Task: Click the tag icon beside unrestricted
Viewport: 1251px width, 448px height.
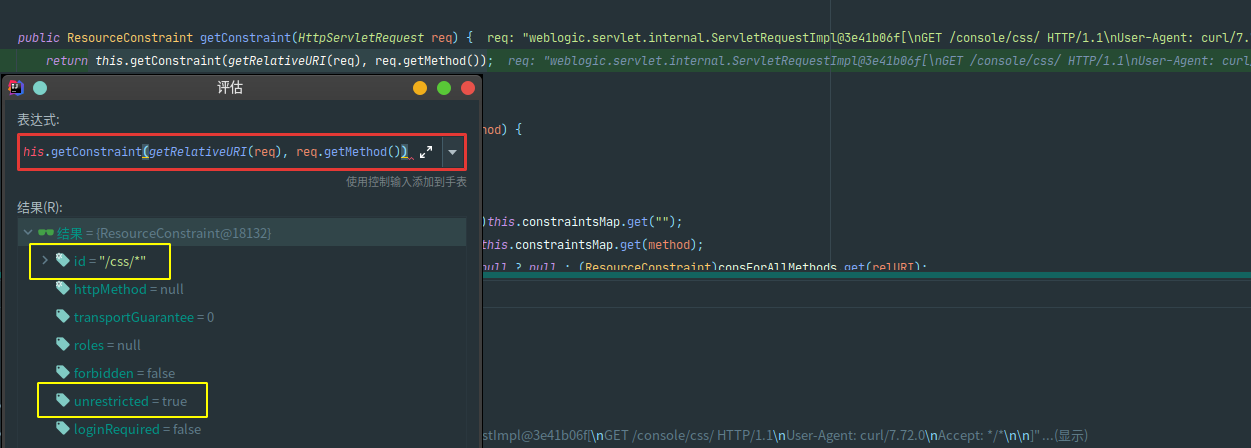Action: point(63,401)
